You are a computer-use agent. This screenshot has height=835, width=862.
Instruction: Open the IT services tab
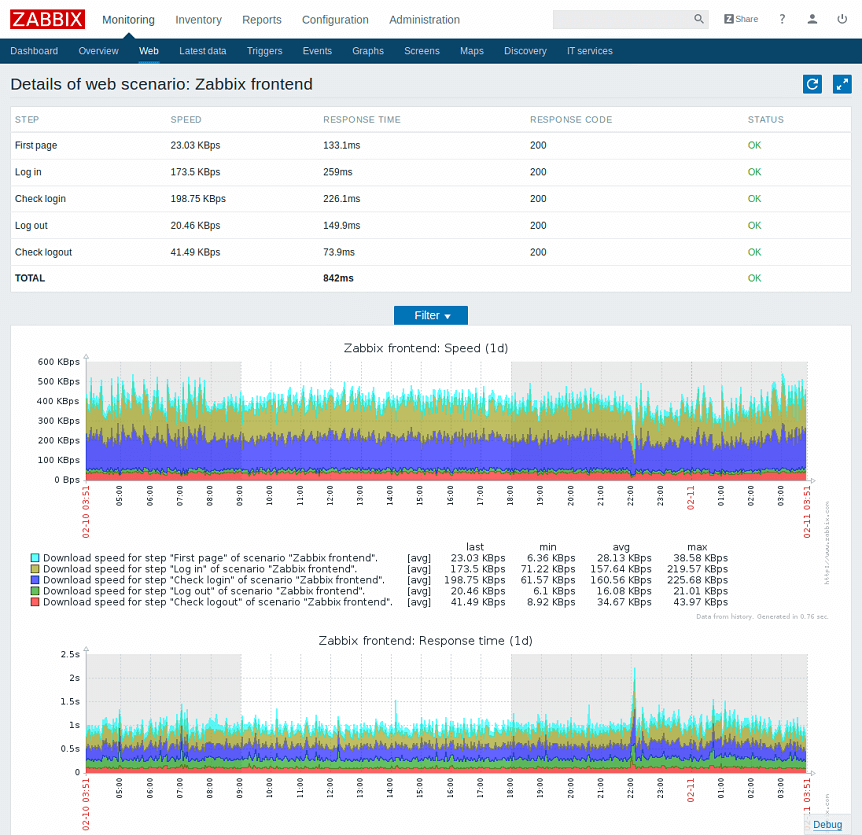click(589, 51)
